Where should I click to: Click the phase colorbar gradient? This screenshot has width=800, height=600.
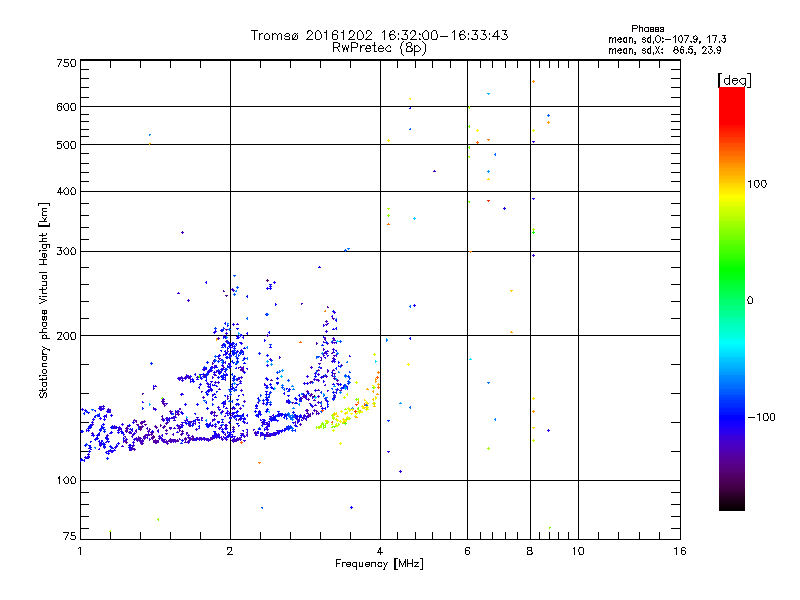pos(732,298)
